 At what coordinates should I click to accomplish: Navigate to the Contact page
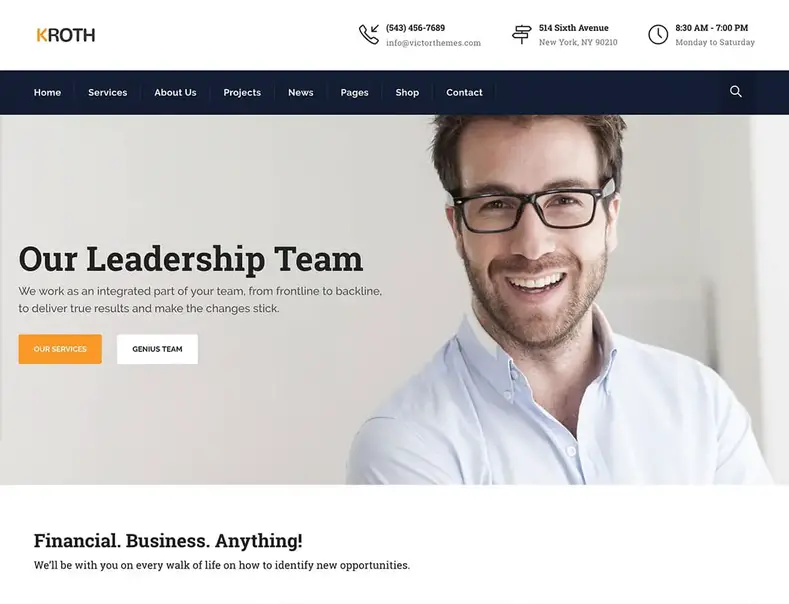coord(464,93)
